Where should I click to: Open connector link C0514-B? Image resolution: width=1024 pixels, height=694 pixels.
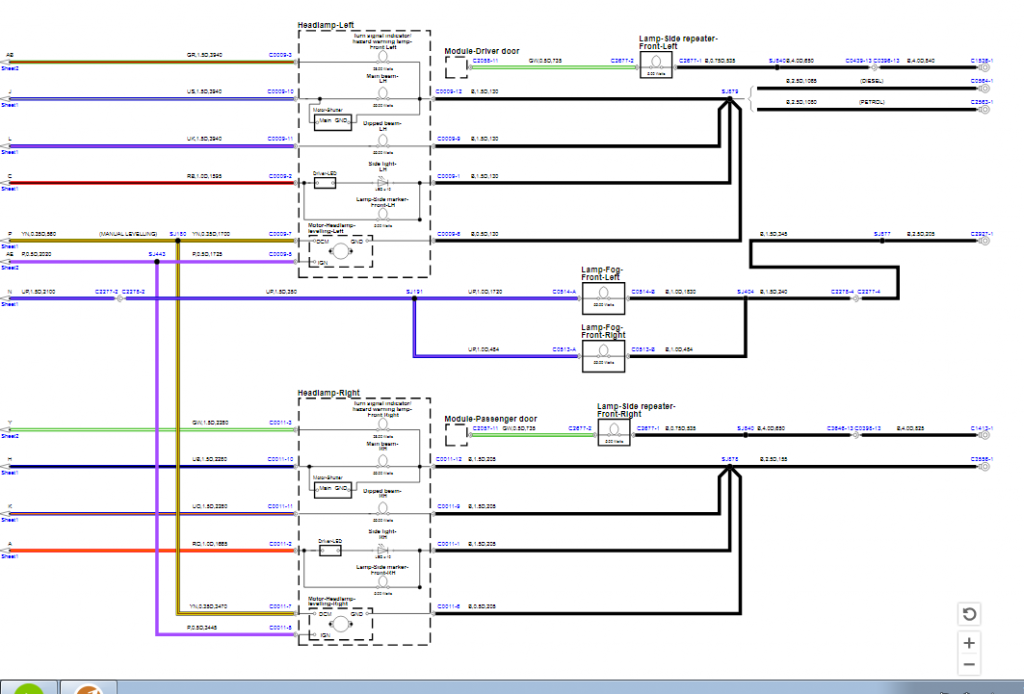coord(643,291)
